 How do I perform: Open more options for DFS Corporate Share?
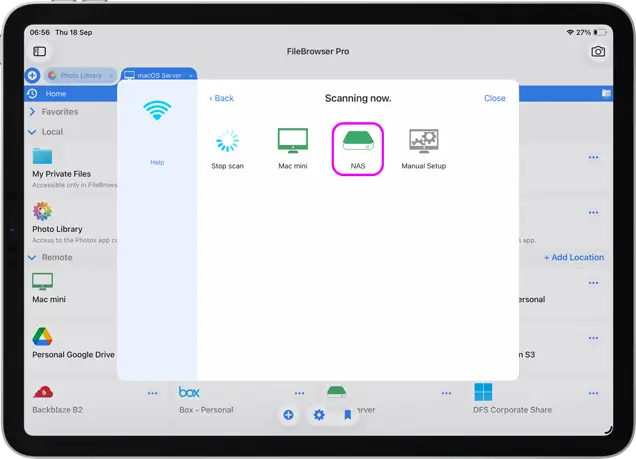click(593, 393)
